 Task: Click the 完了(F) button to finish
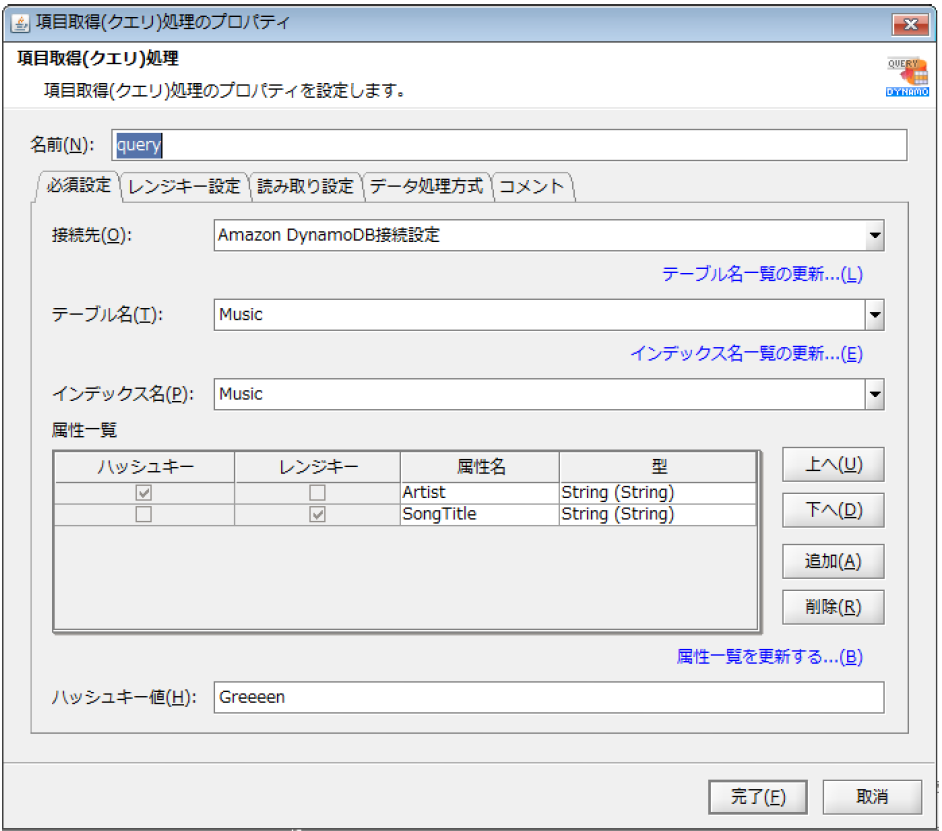tap(757, 796)
